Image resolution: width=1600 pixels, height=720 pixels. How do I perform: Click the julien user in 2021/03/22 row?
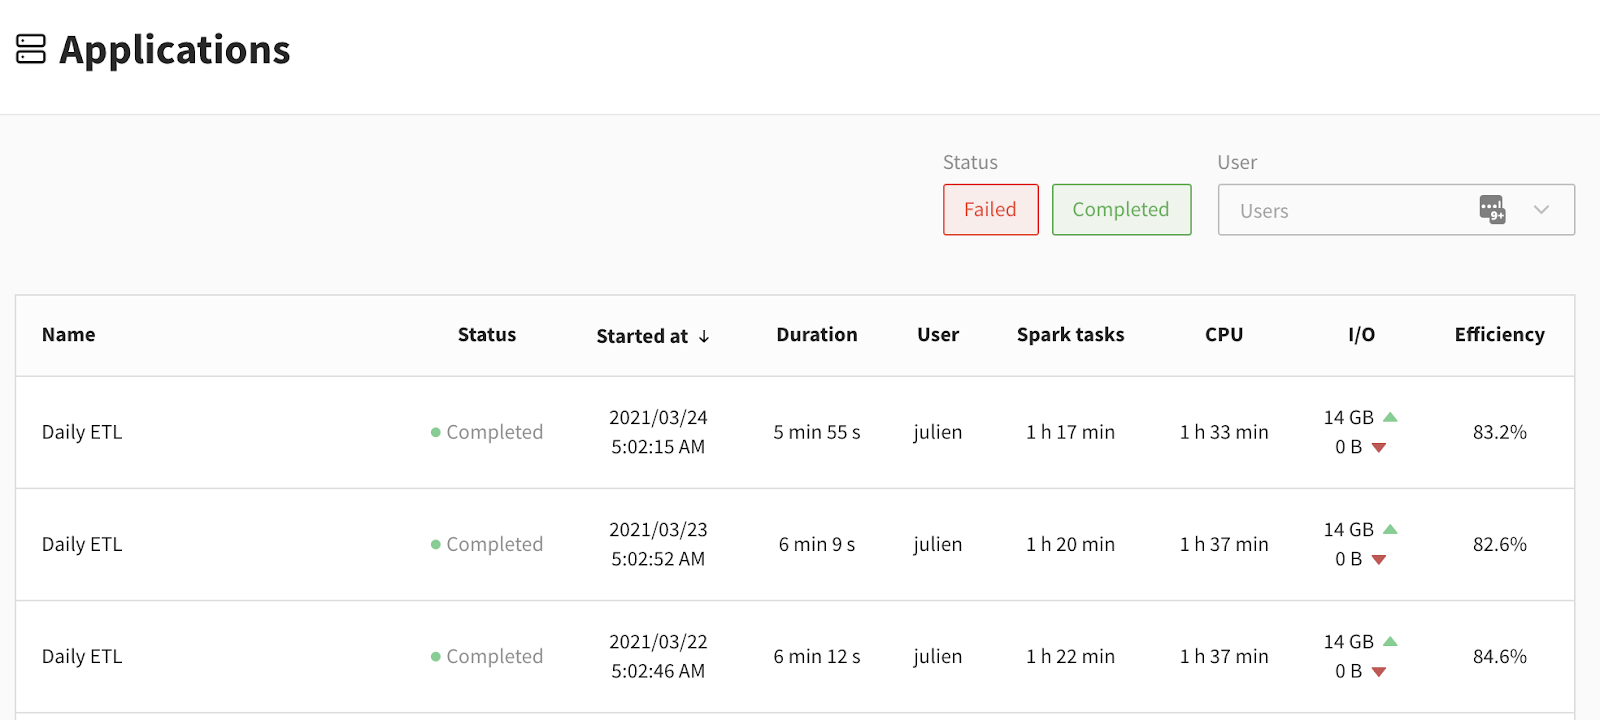[x=937, y=656]
